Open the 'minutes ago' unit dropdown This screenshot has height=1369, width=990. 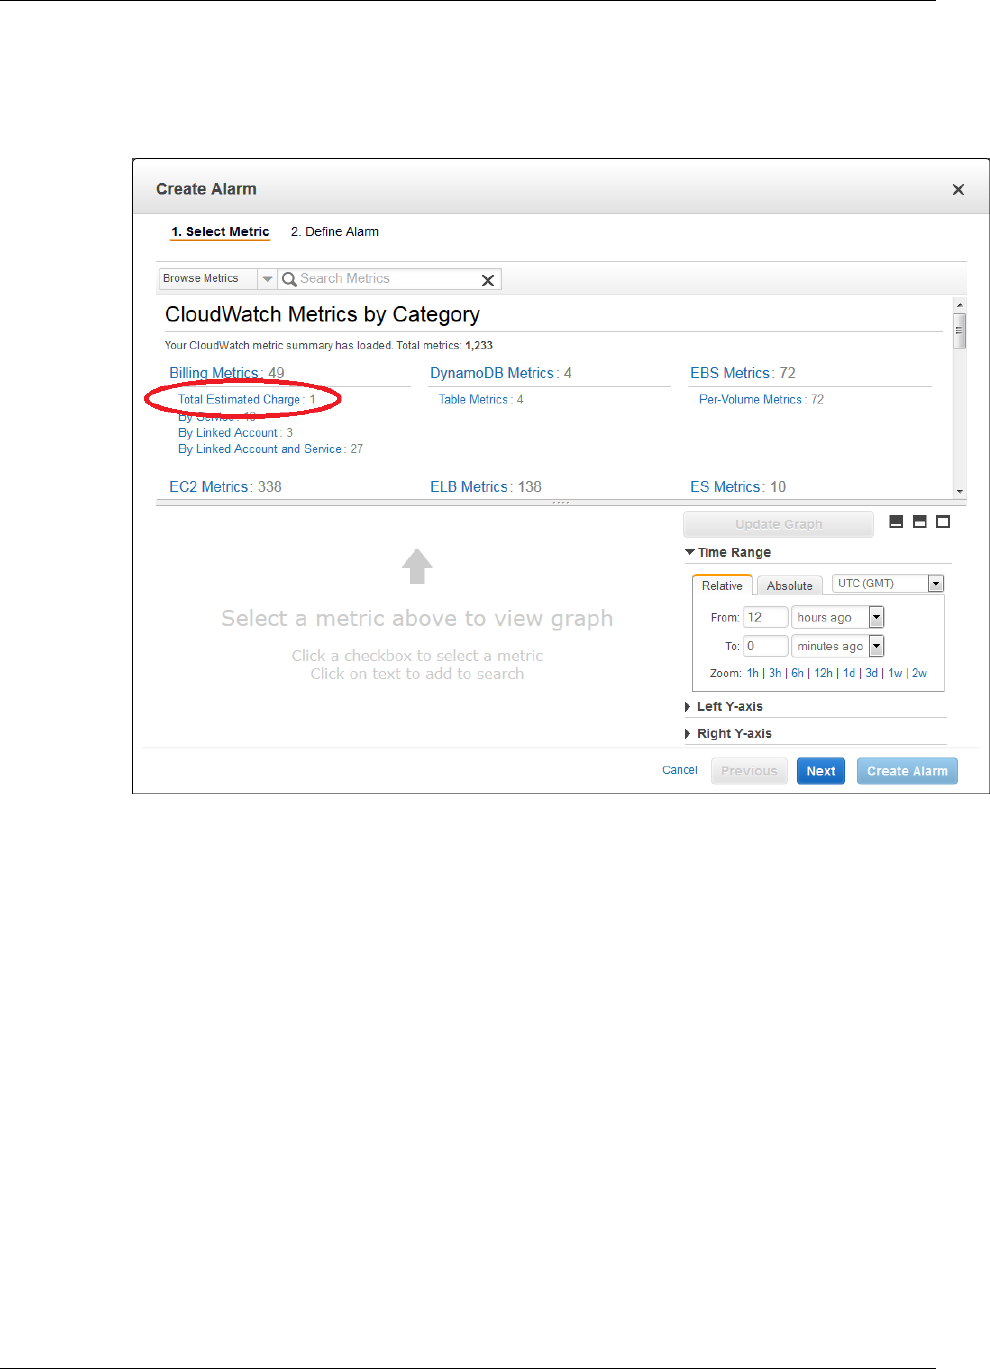point(876,646)
